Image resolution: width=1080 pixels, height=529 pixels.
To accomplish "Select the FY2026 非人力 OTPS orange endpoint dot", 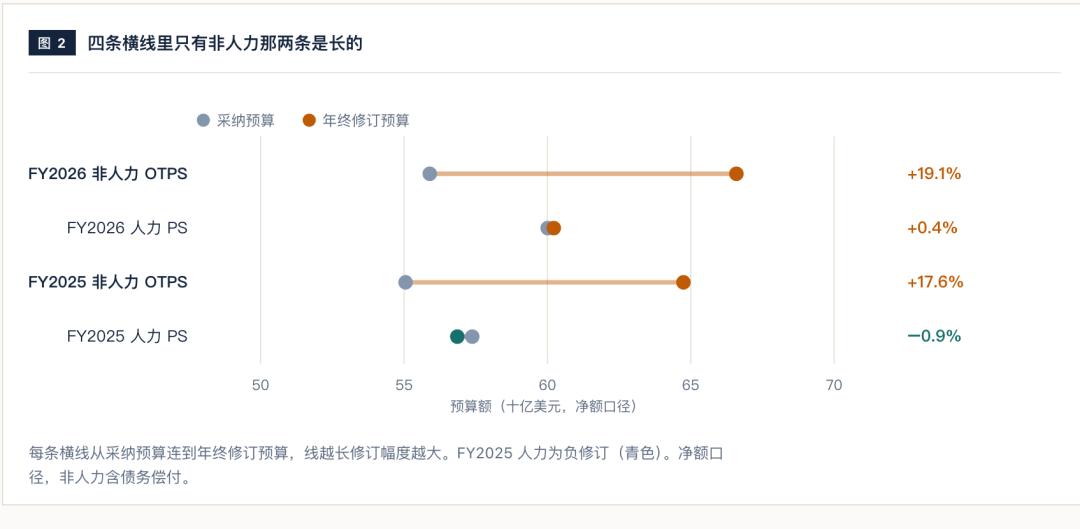I will point(736,174).
